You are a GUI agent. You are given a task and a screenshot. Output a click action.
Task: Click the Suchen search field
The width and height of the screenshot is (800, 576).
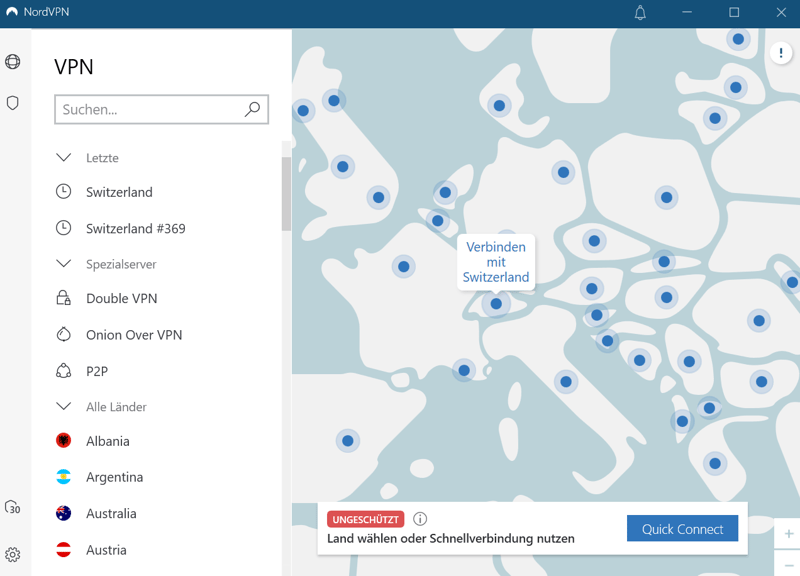point(150,109)
